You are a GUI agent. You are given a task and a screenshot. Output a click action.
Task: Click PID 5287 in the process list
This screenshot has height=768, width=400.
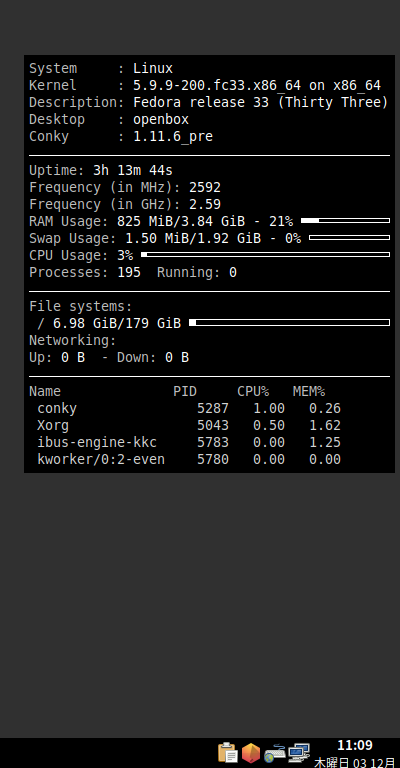pyautogui.click(x=213, y=408)
